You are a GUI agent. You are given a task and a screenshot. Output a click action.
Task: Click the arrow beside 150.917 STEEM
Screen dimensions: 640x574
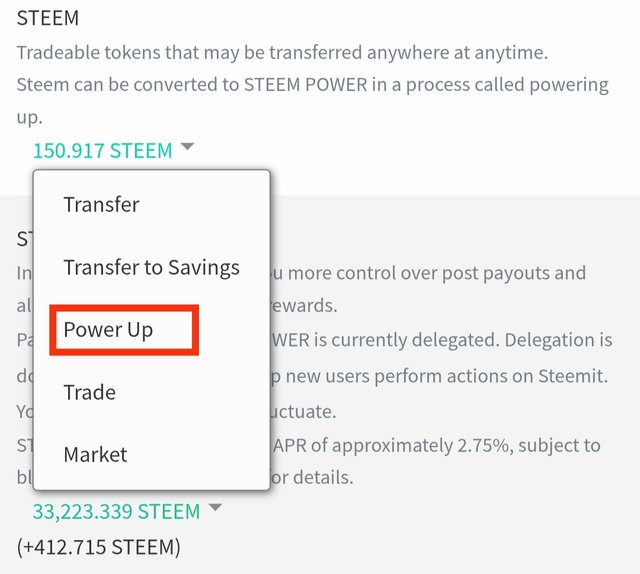click(187, 148)
